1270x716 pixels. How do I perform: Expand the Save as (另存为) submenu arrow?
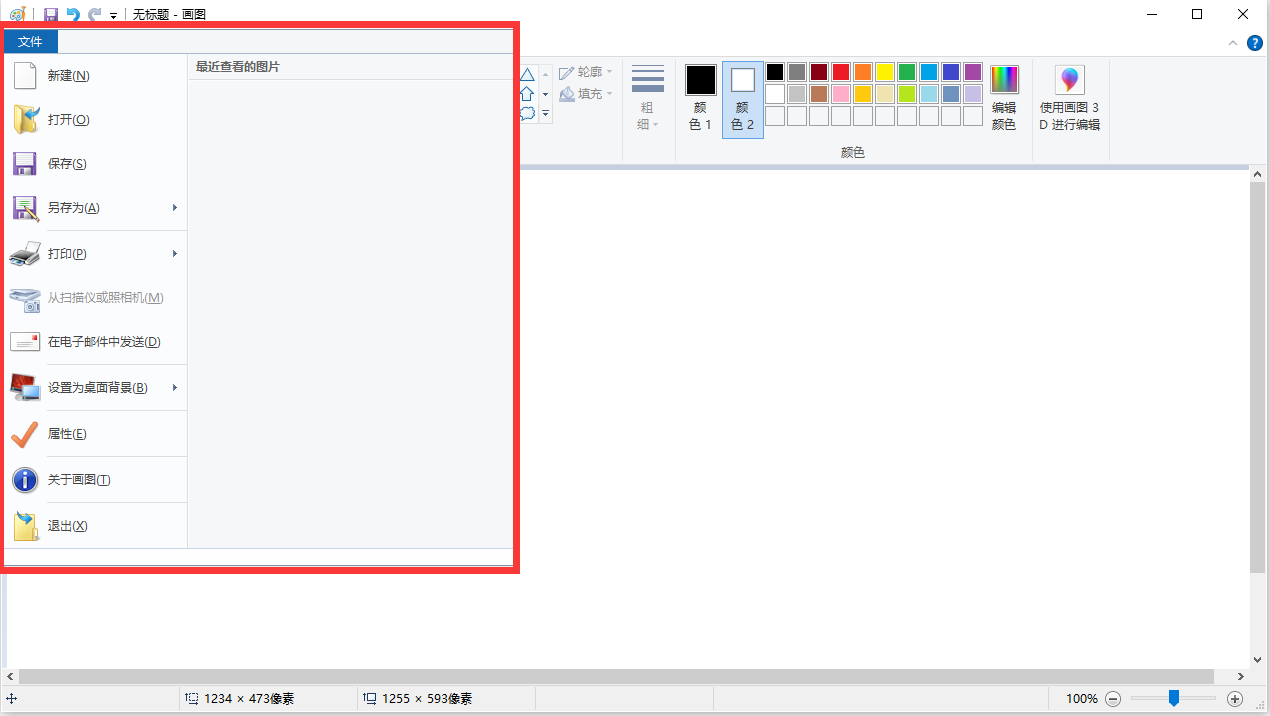coord(175,208)
